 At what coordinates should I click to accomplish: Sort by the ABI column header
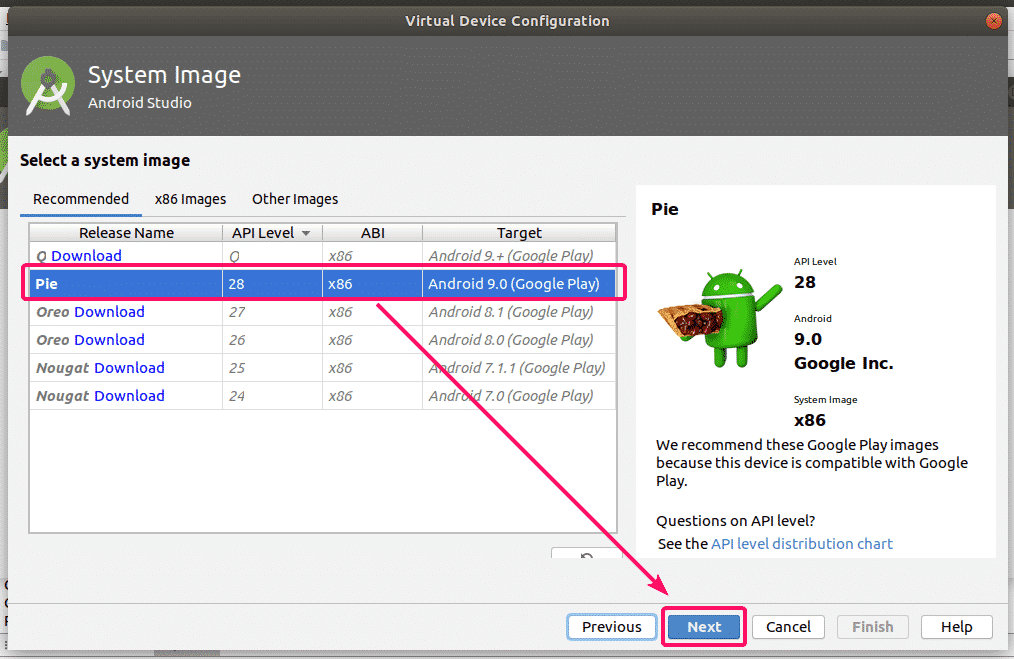point(372,233)
